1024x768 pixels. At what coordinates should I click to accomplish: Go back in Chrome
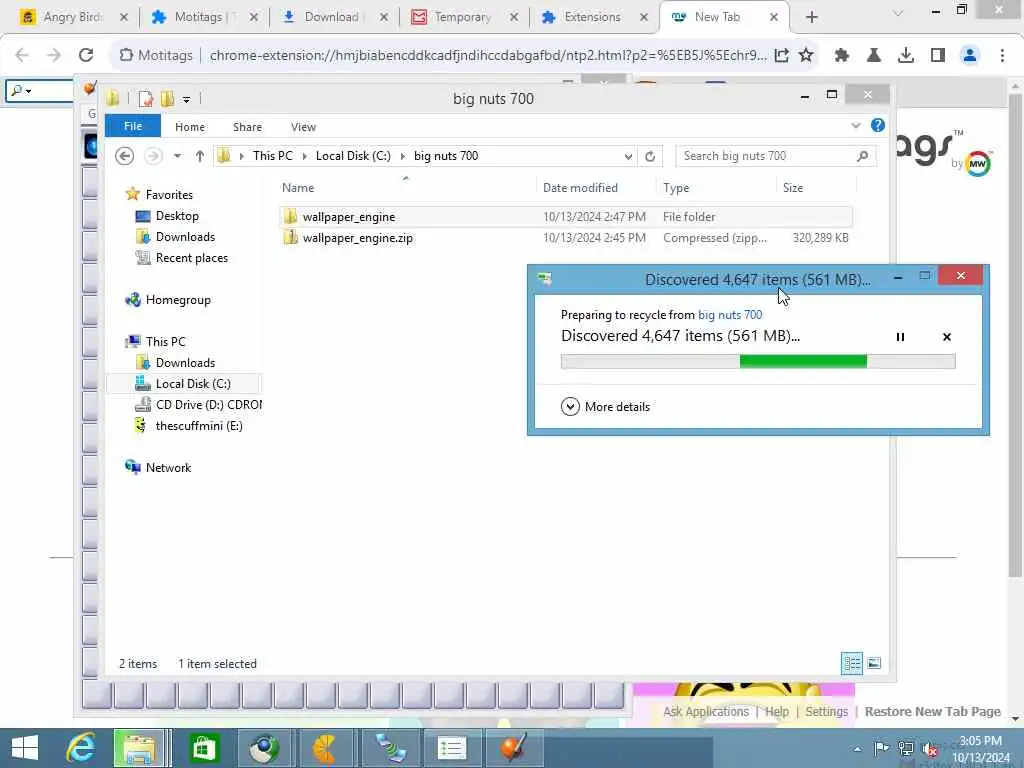pyautogui.click(x=22, y=56)
